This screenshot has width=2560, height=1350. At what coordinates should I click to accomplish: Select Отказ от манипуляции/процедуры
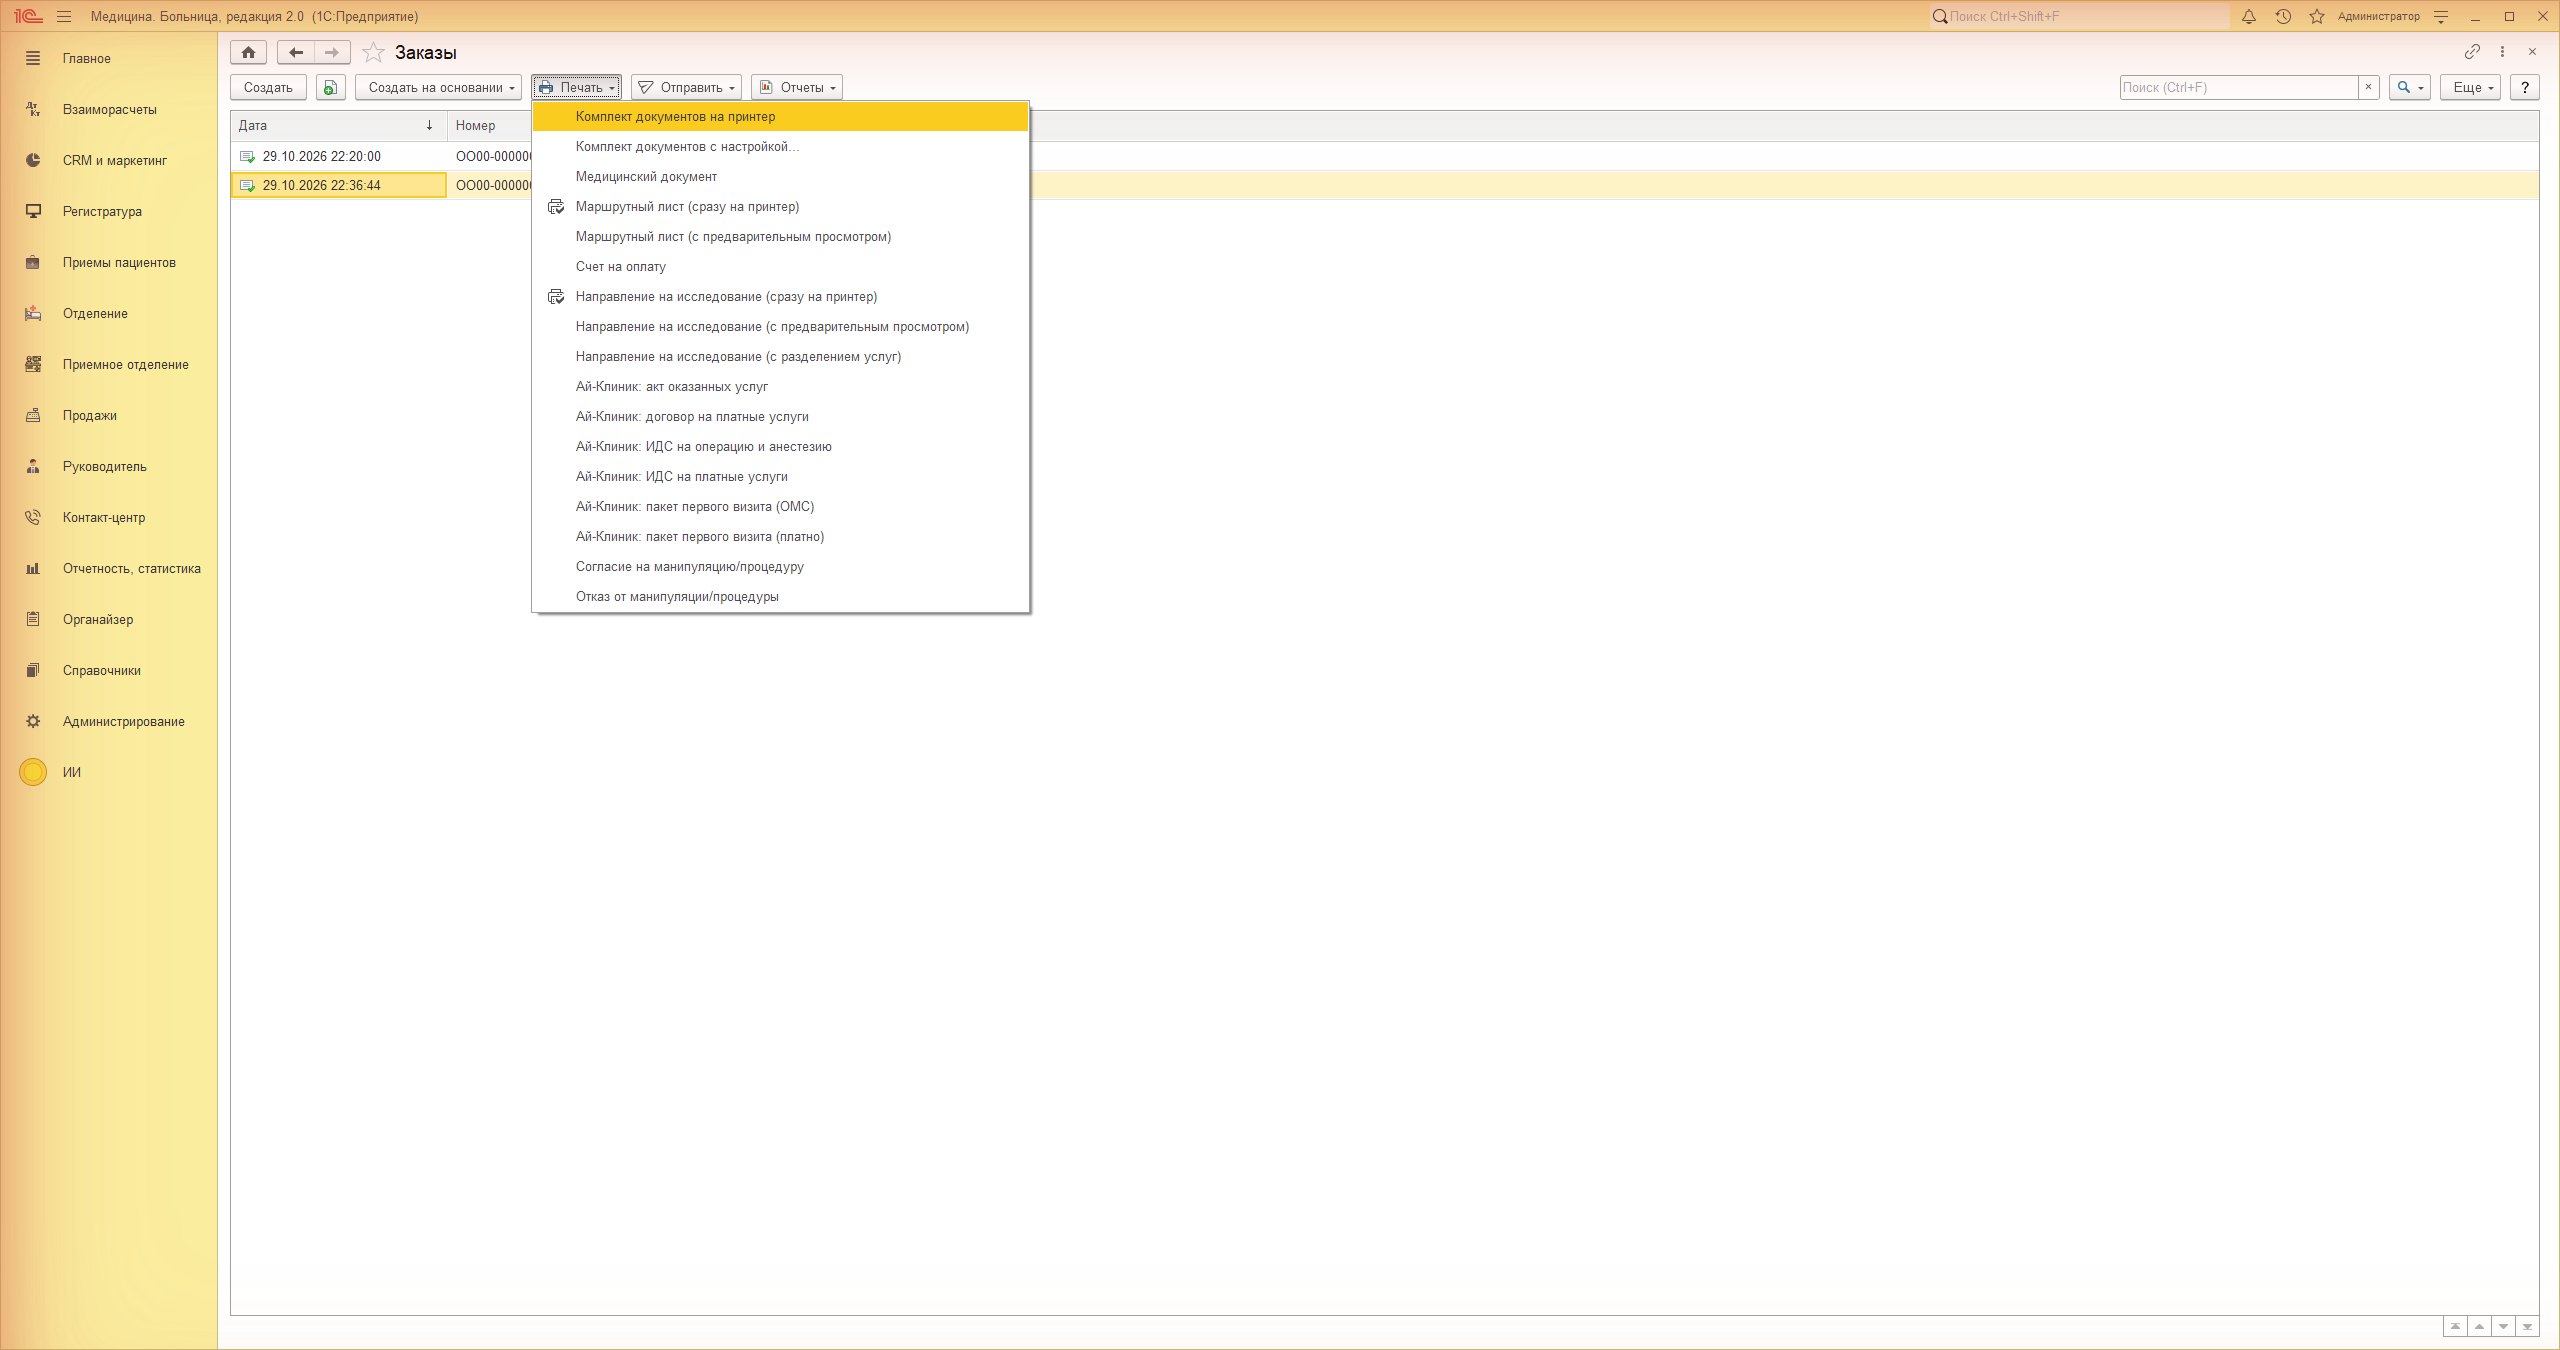pyautogui.click(x=780, y=597)
